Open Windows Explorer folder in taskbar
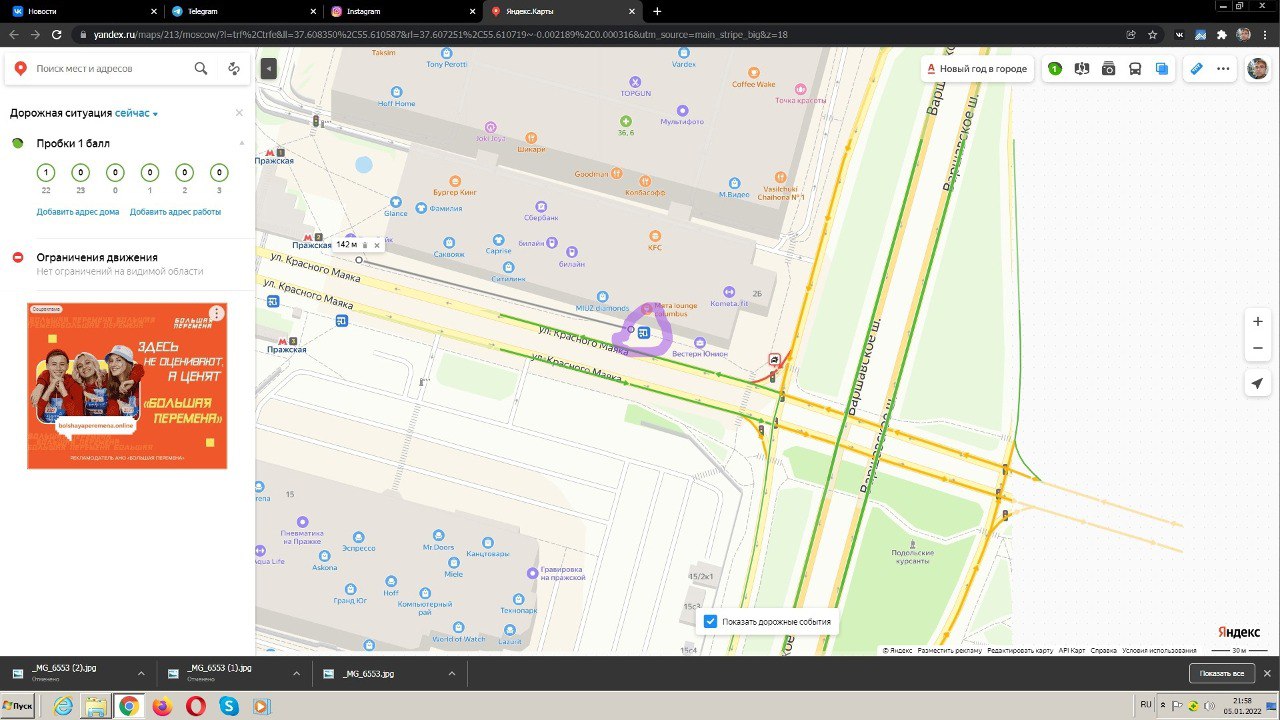This screenshot has width=1280, height=720. (96, 706)
